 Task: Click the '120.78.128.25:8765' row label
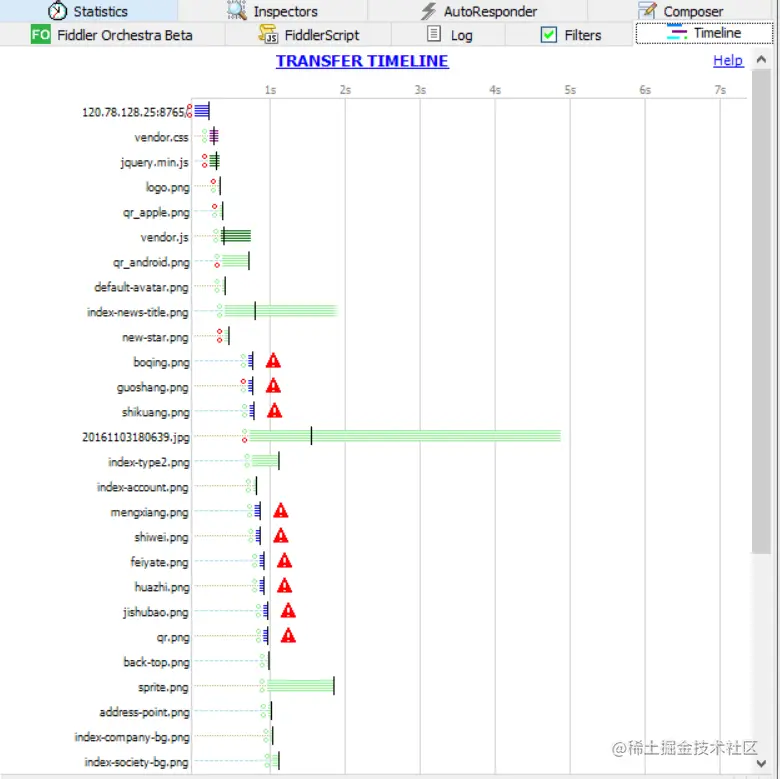click(134, 112)
